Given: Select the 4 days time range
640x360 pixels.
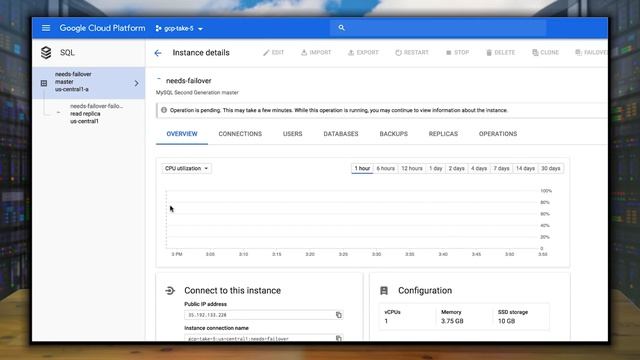Looking at the screenshot, I should (479, 169).
